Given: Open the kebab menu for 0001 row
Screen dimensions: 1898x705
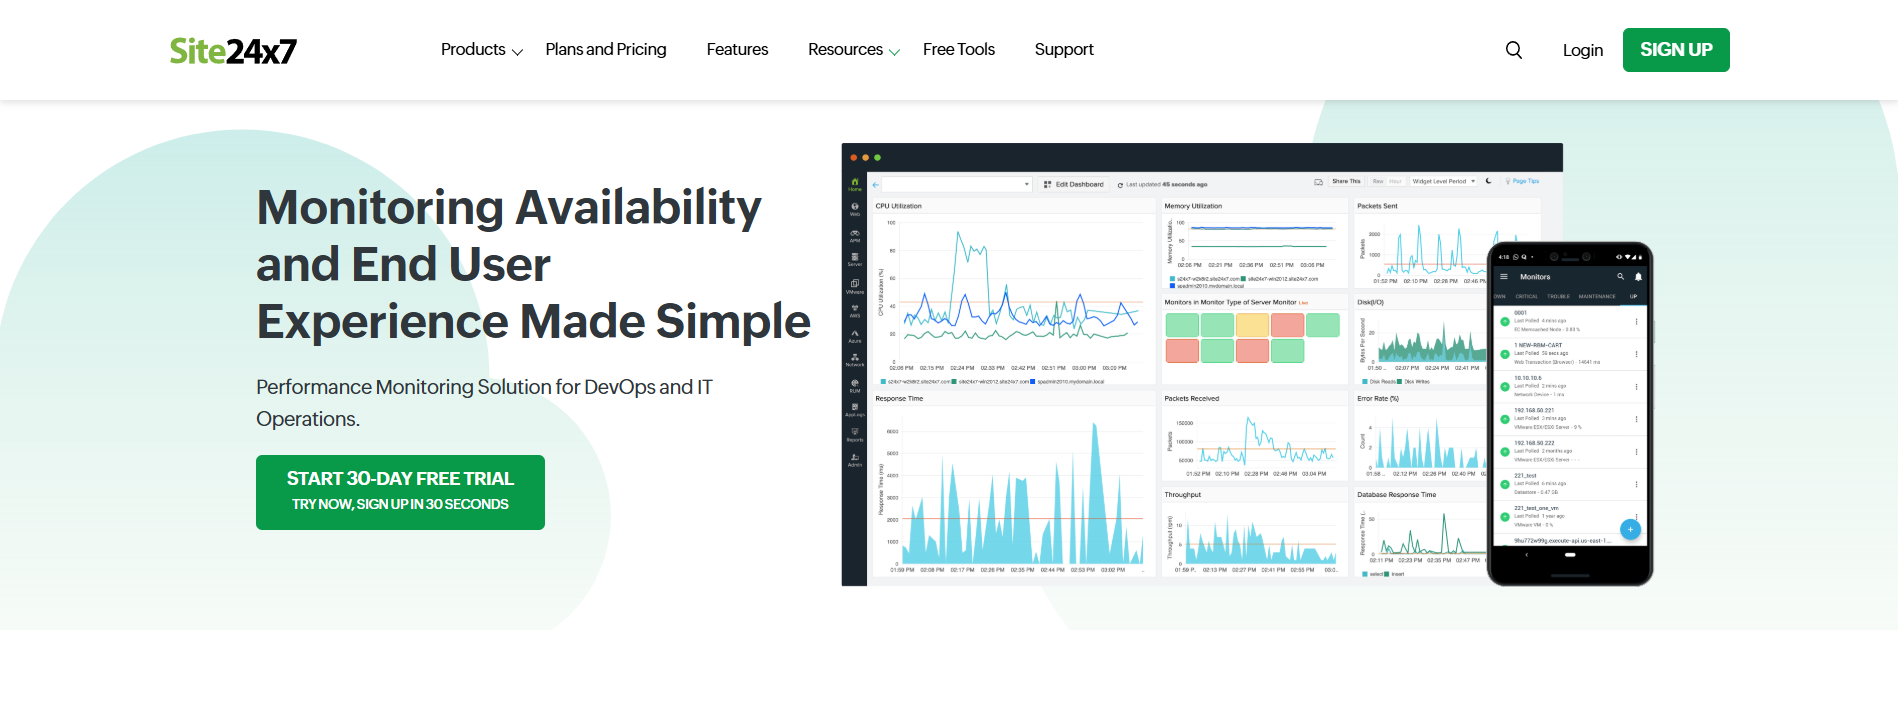Looking at the screenshot, I should (x=1636, y=322).
